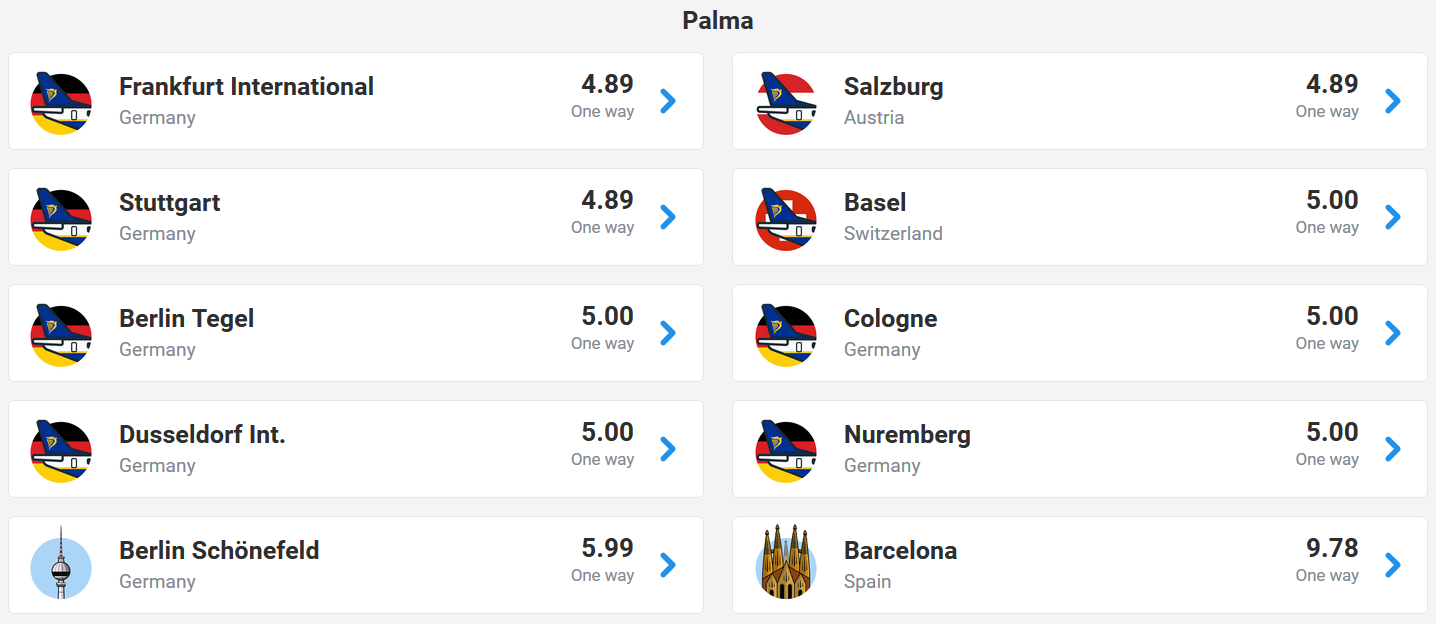The height and width of the screenshot is (624, 1436).
Task: Click the Basel Swiss flag plane icon
Action: pos(786,218)
